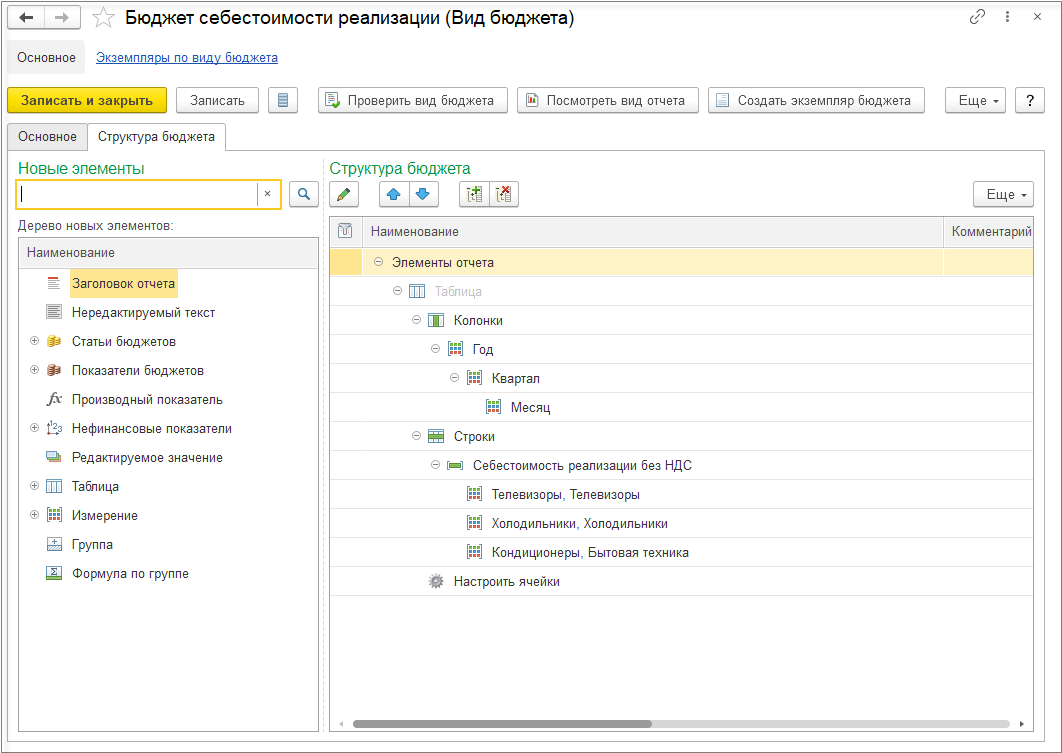
Task: Open the list icon next to Записать
Action: click(x=283, y=100)
